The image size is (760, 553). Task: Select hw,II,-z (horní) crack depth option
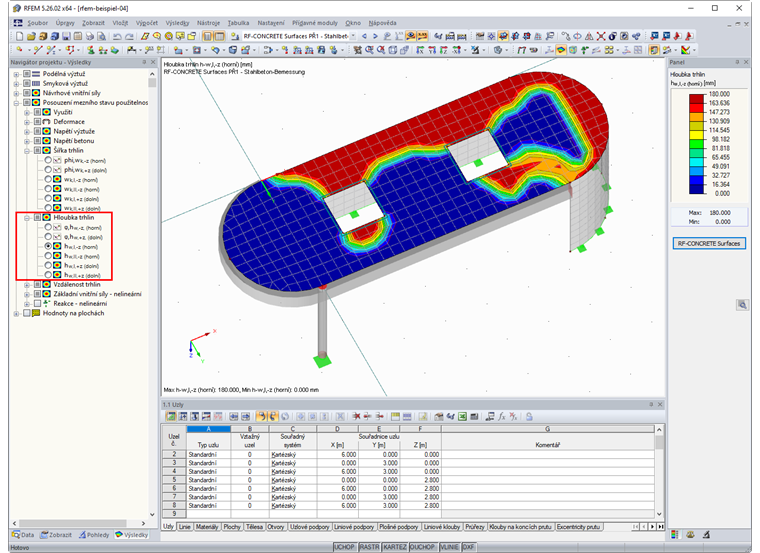pos(48,256)
